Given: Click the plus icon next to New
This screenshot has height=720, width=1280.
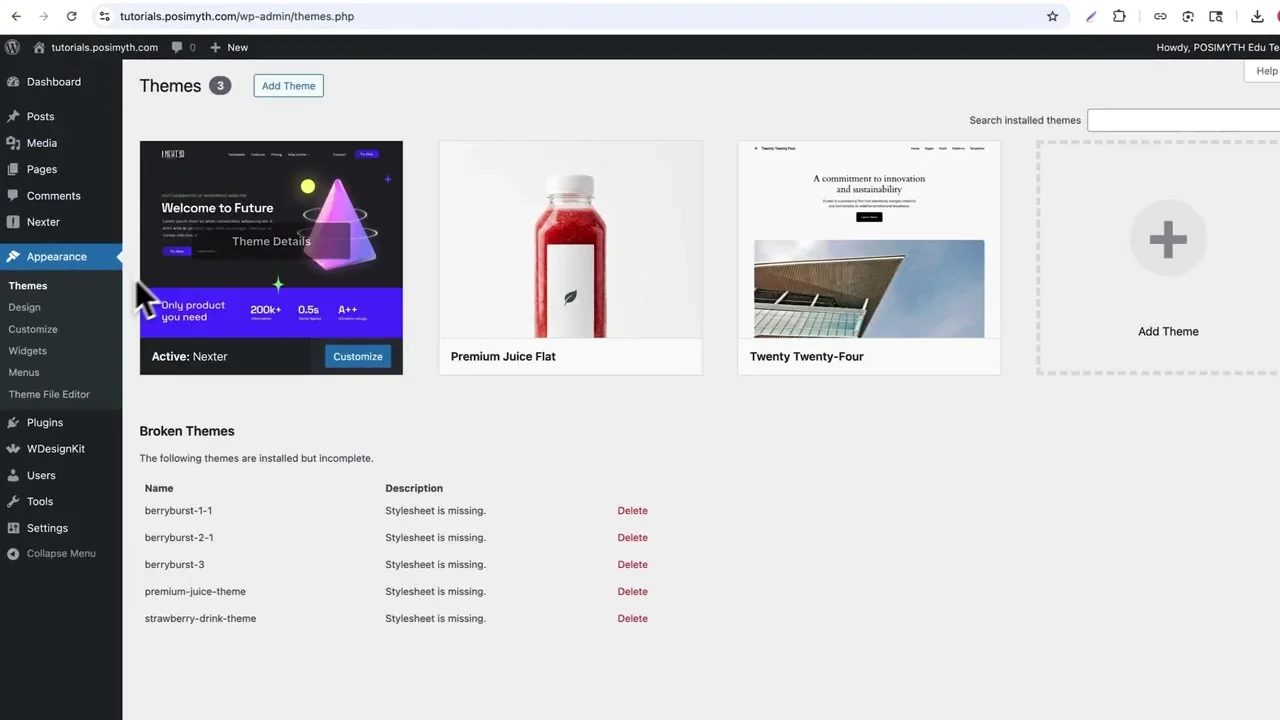Looking at the screenshot, I should [x=215, y=47].
